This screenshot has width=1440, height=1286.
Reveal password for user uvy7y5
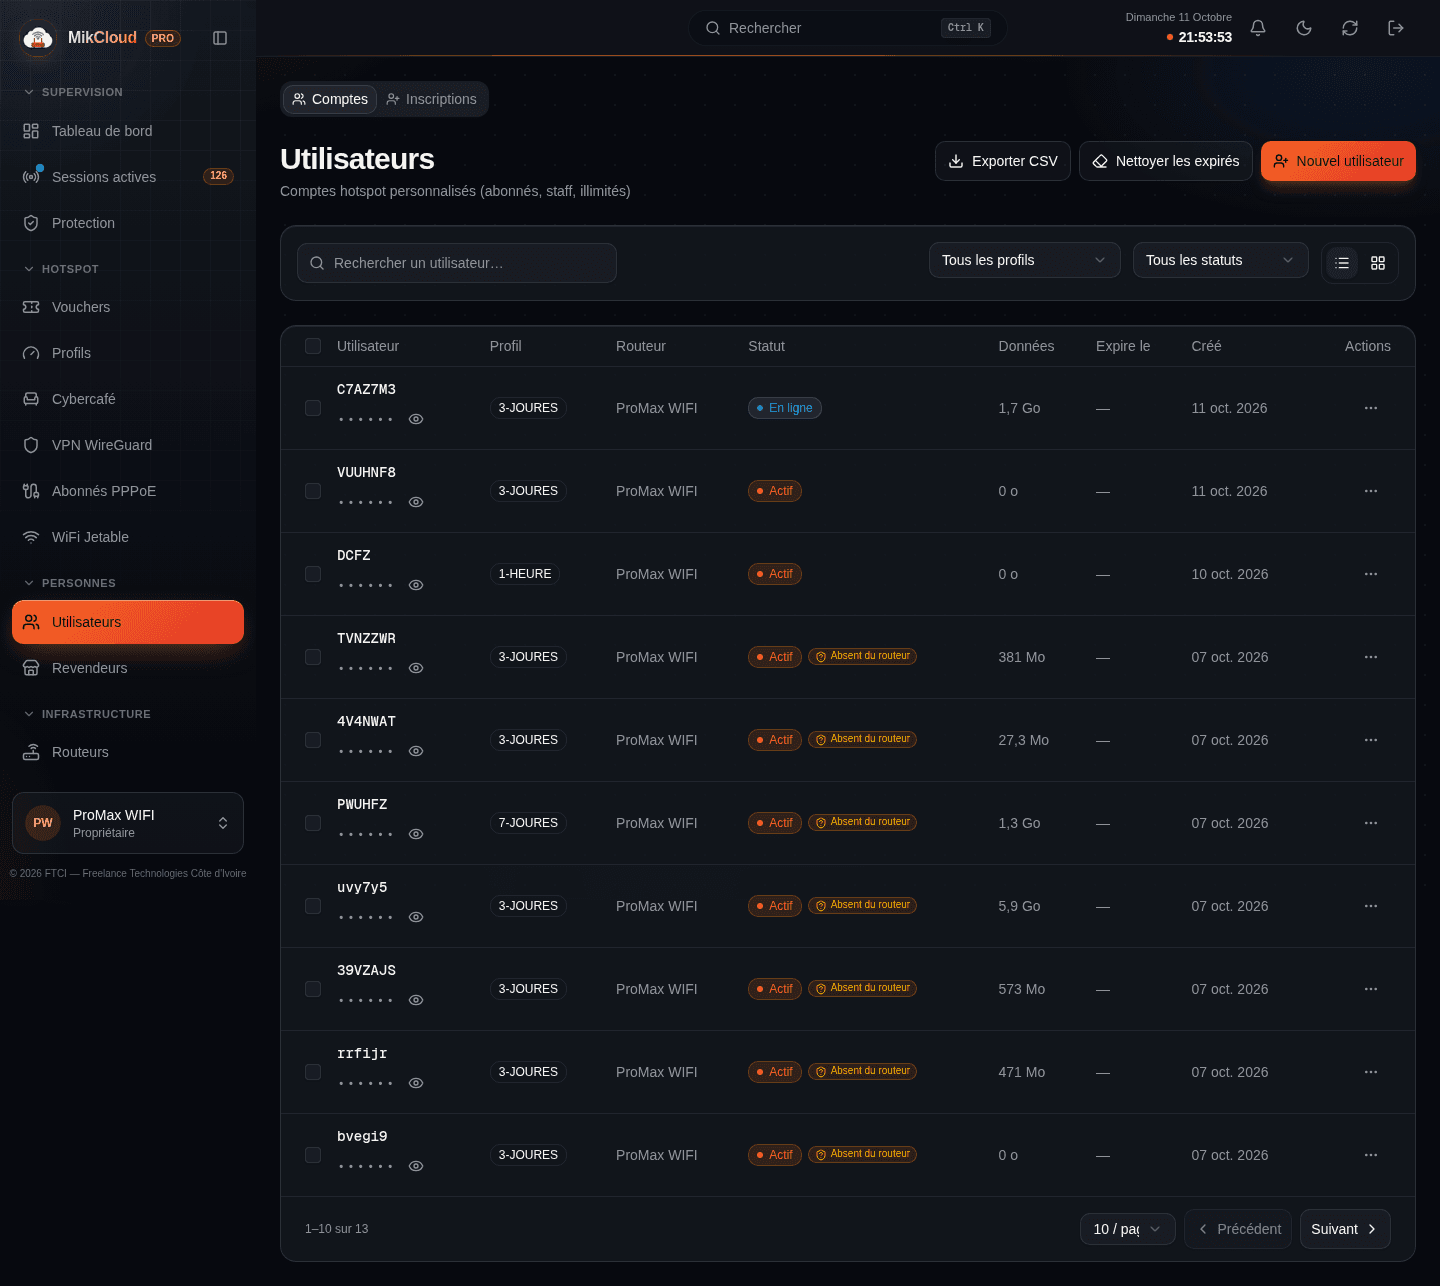click(x=416, y=917)
